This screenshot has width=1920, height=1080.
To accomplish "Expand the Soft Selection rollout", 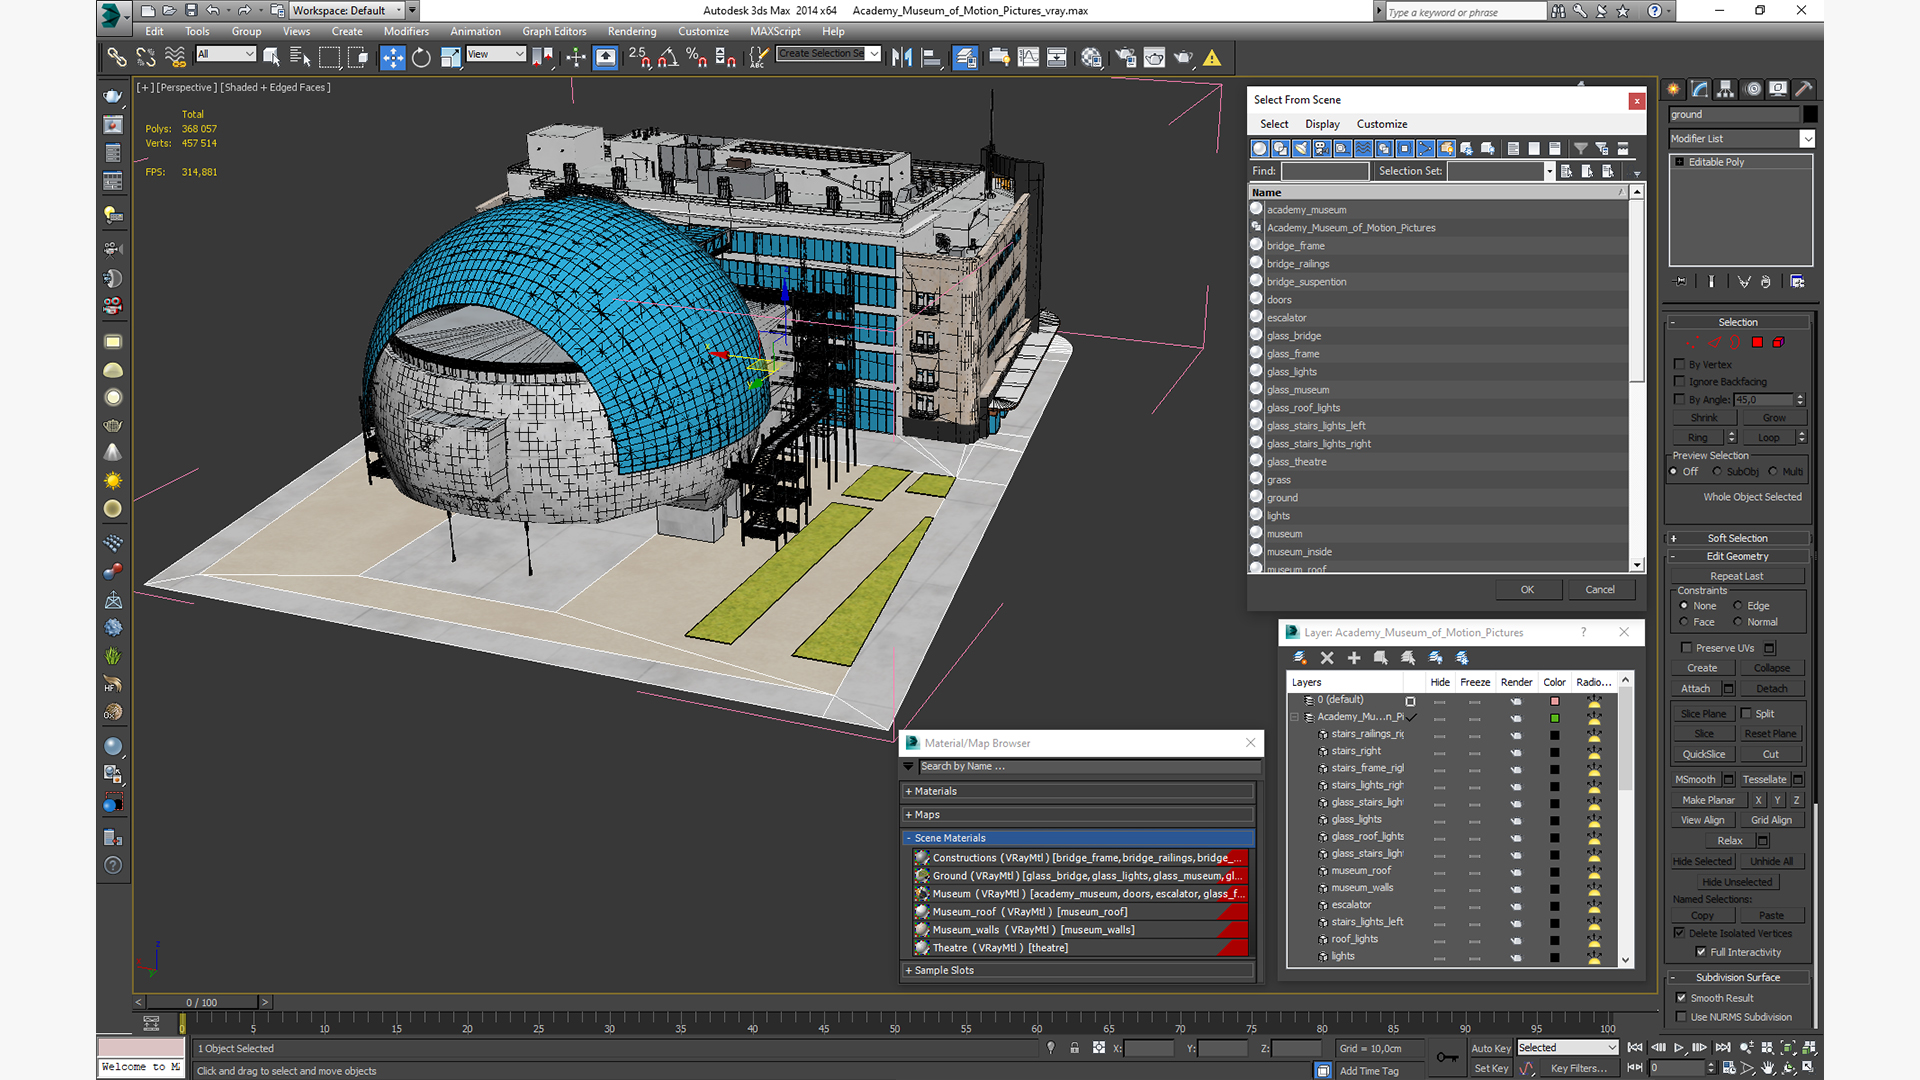I will pyautogui.click(x=1738, y=538).
